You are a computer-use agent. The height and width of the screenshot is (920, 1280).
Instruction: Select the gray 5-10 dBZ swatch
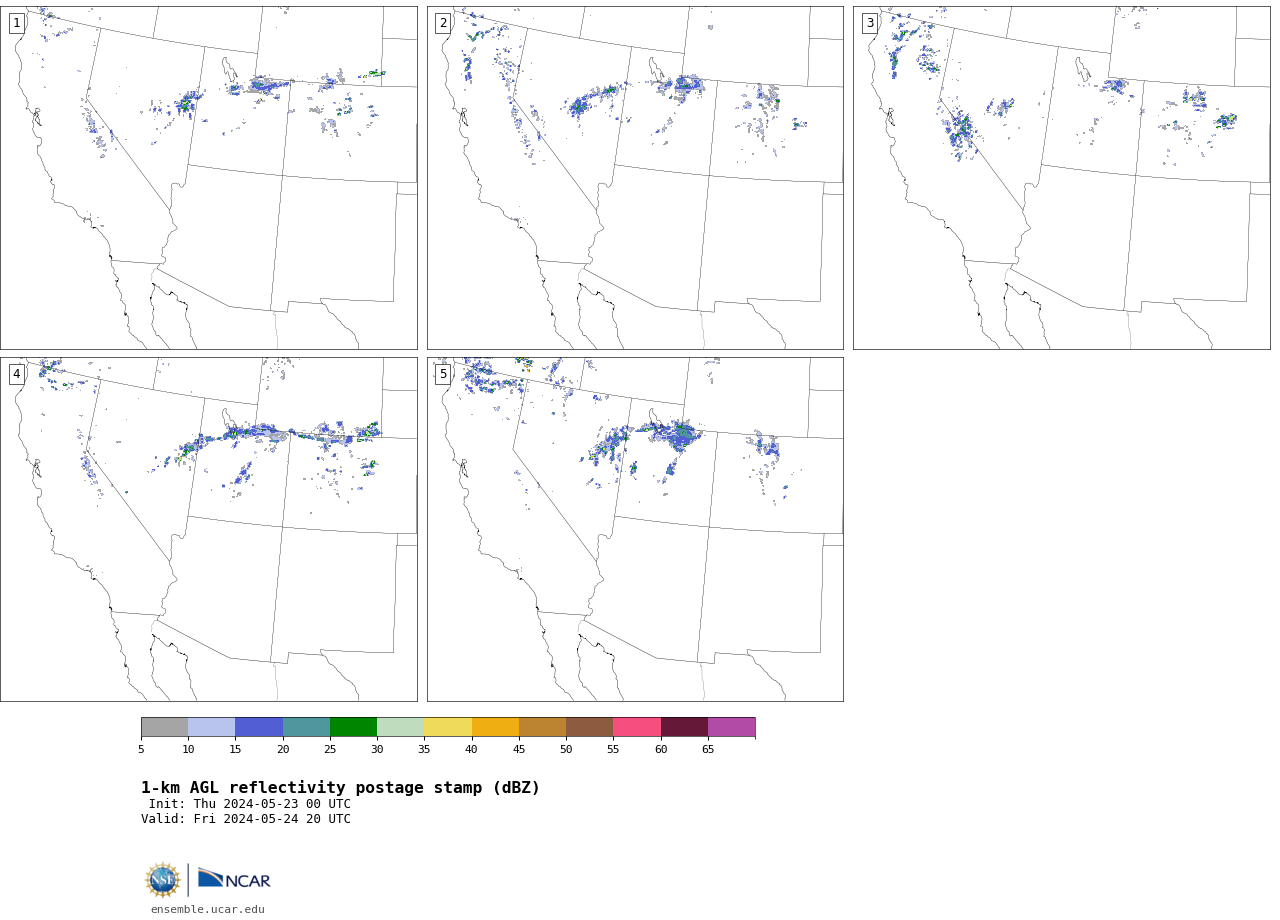tap(164, 727)
